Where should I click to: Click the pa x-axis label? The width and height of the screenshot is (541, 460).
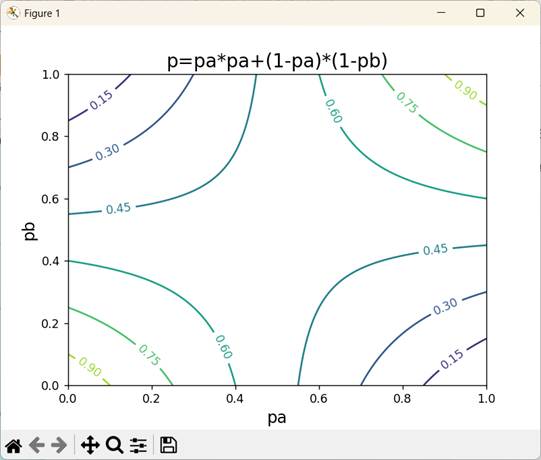[x=277, y=418]
